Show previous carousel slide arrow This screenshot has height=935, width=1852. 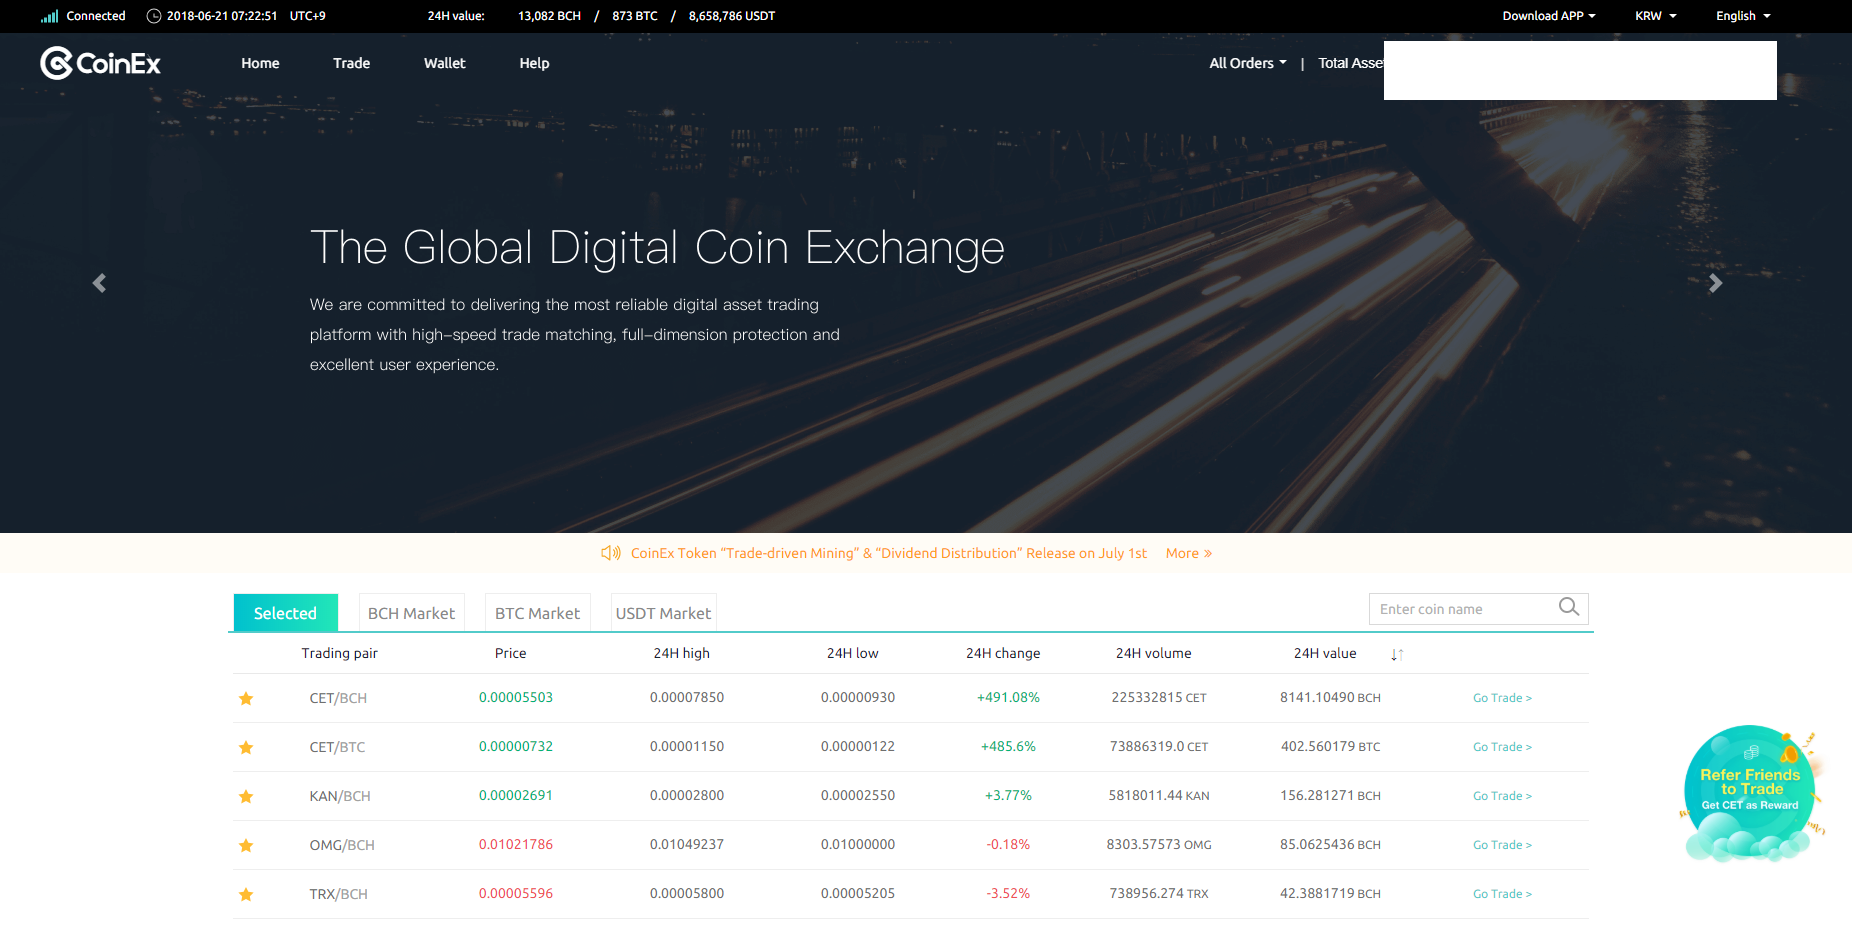[99, 283]
